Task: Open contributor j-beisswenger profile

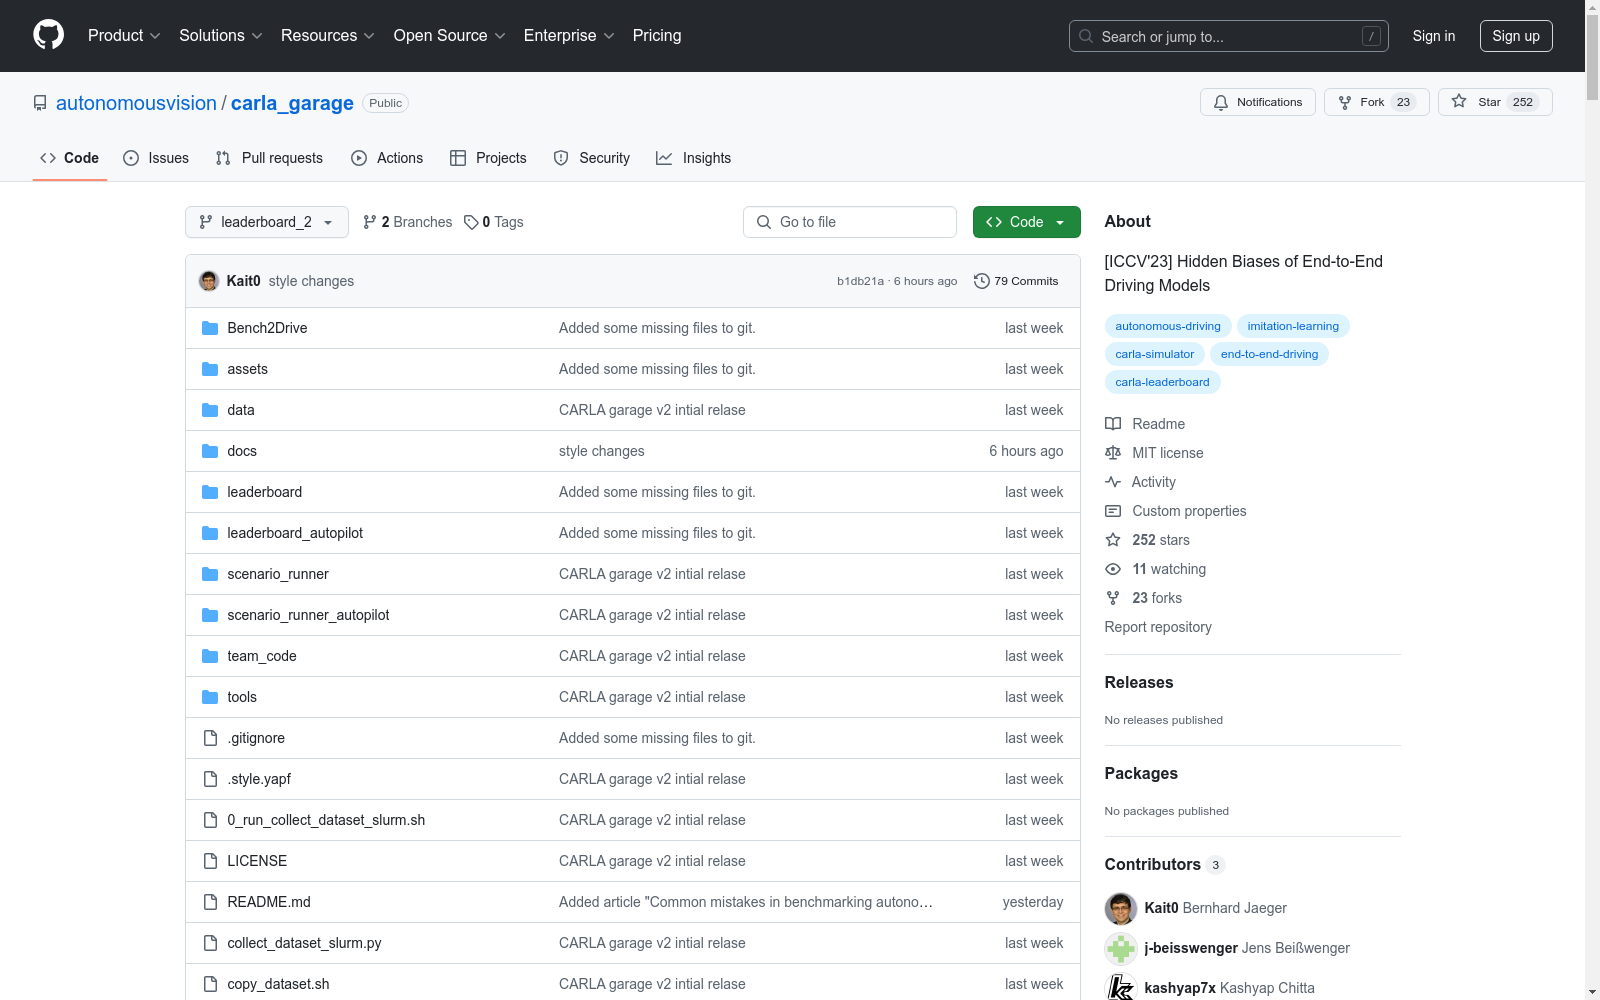Action: click(1190, 948)
